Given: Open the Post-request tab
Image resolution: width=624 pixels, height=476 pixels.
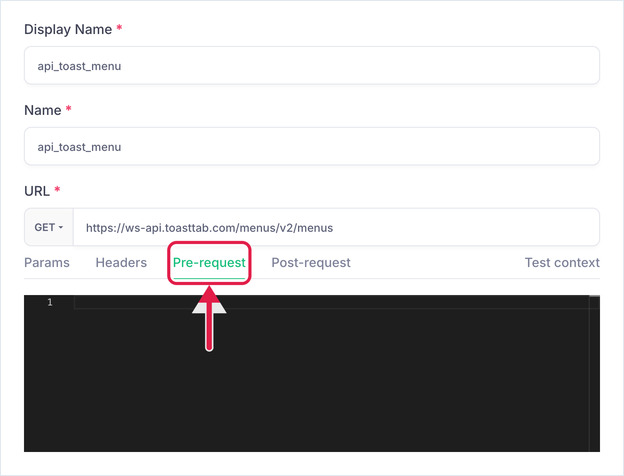Looking at the screenshot, I should (x=311, y=263).
